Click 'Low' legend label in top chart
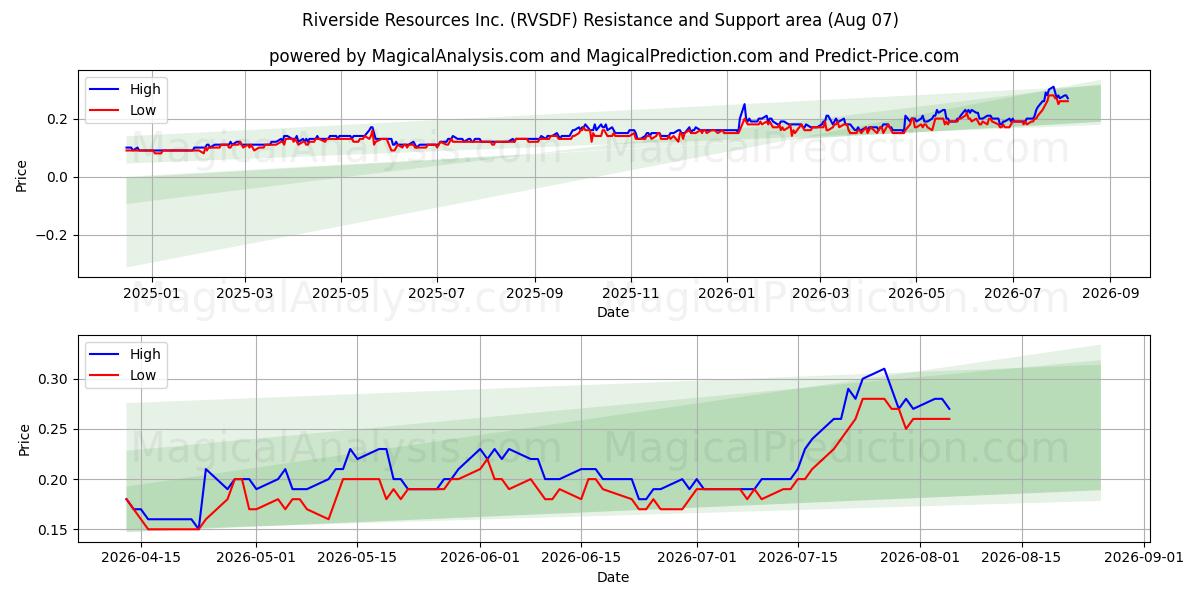The height and width of the screenshot is (600, 1200). point(143,110)
